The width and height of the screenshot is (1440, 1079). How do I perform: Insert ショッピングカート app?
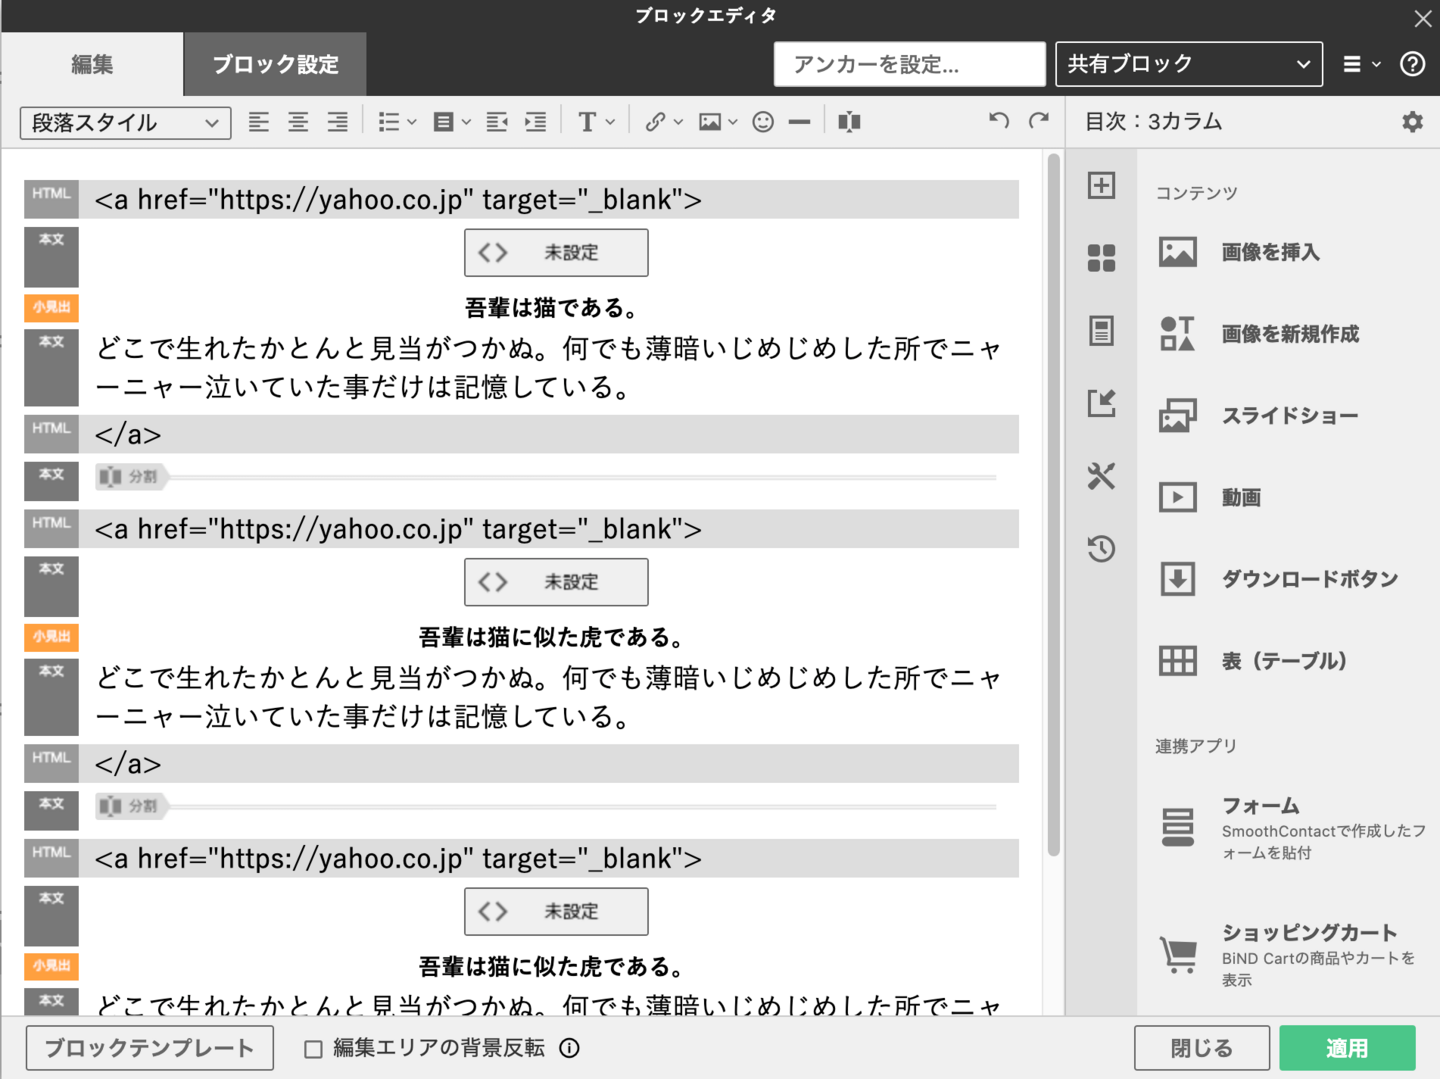point(1288,955)
